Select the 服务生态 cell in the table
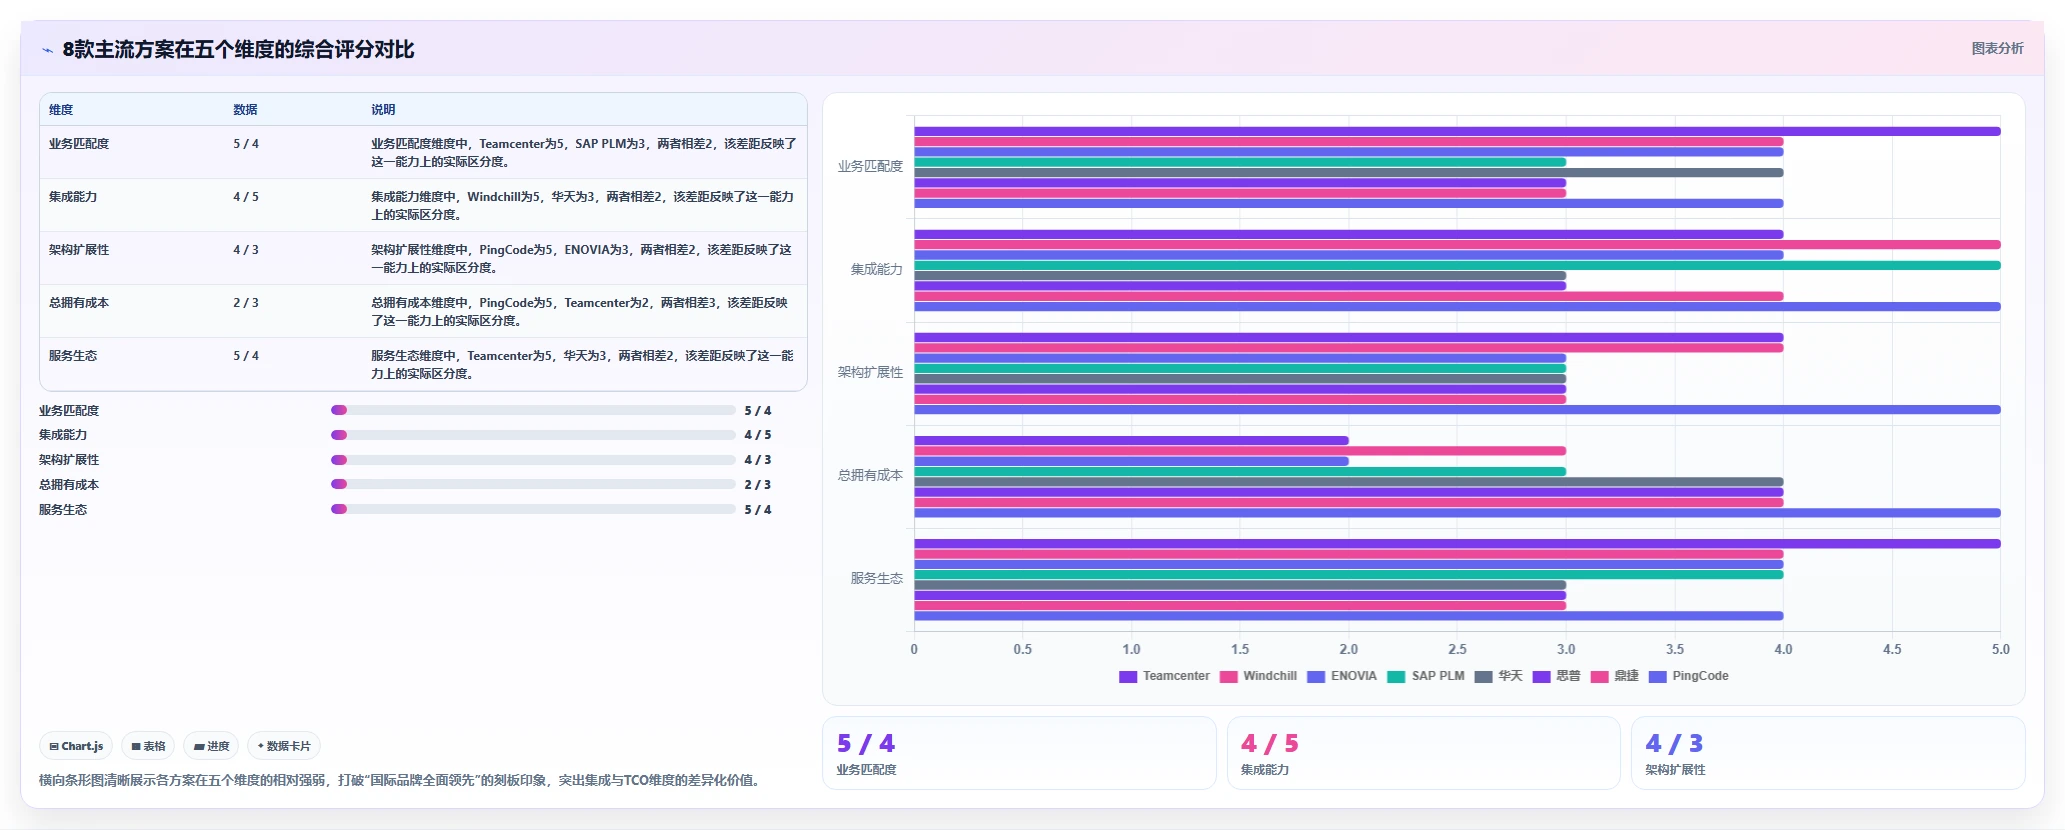The height and width of the screenshot is (830, 2065). point(73,356)
